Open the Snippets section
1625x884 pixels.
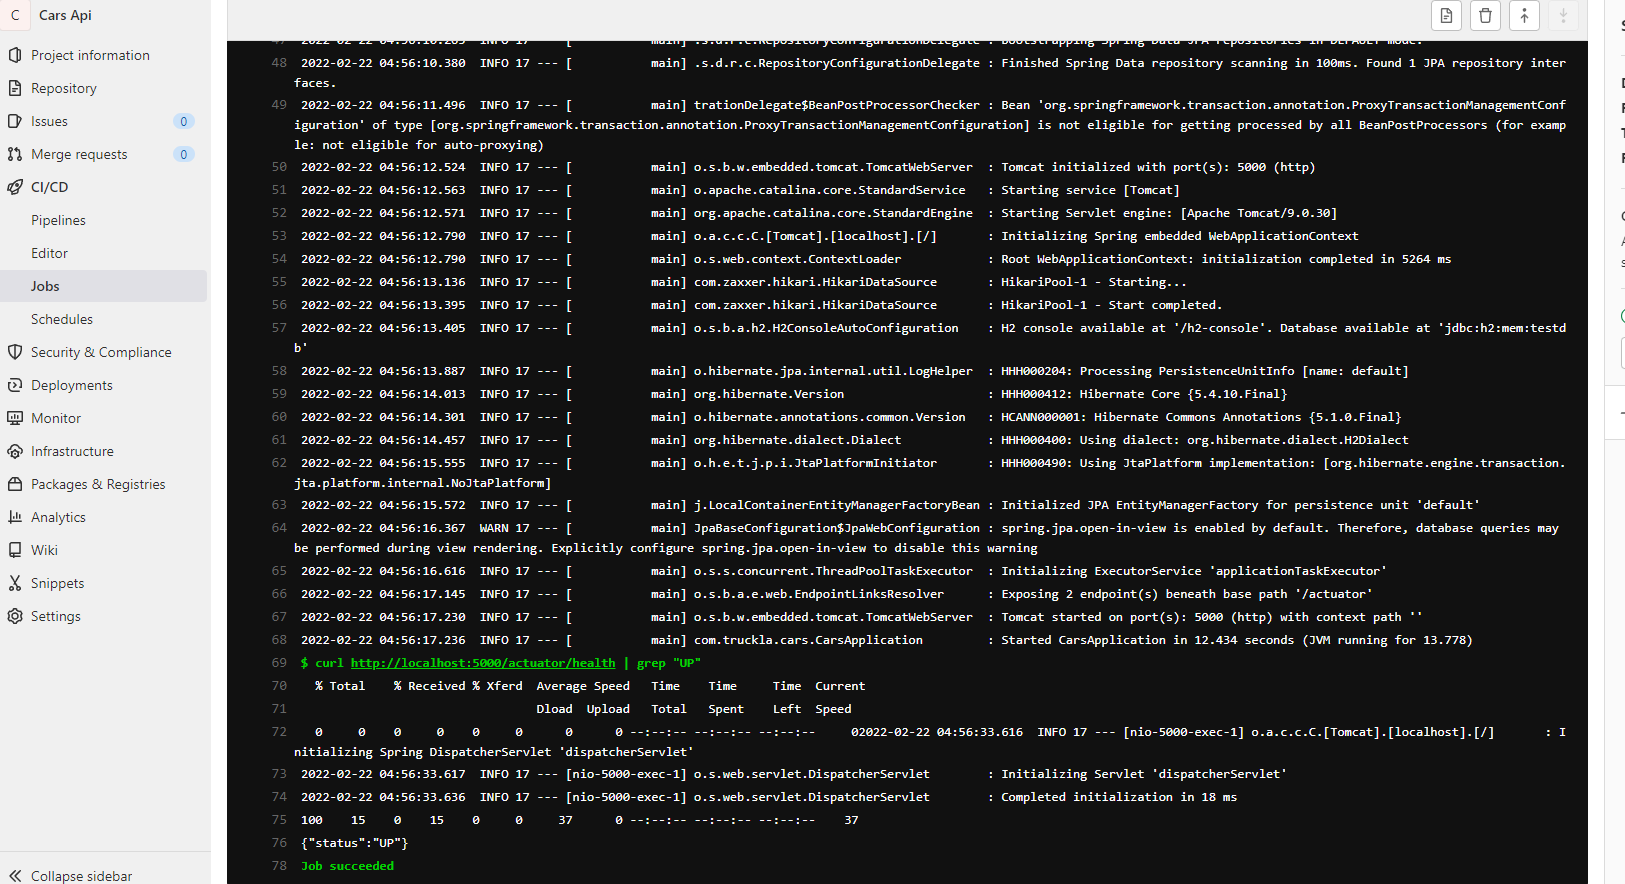tap(57, 583)
